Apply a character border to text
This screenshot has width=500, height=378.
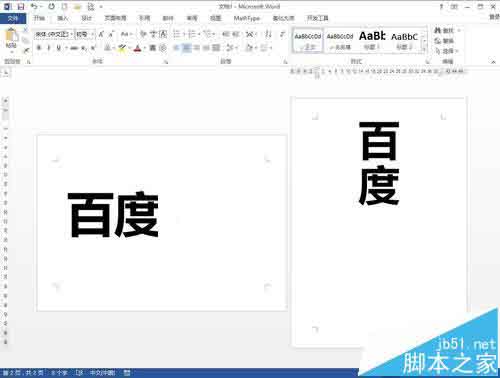click(x=163, y=34)
